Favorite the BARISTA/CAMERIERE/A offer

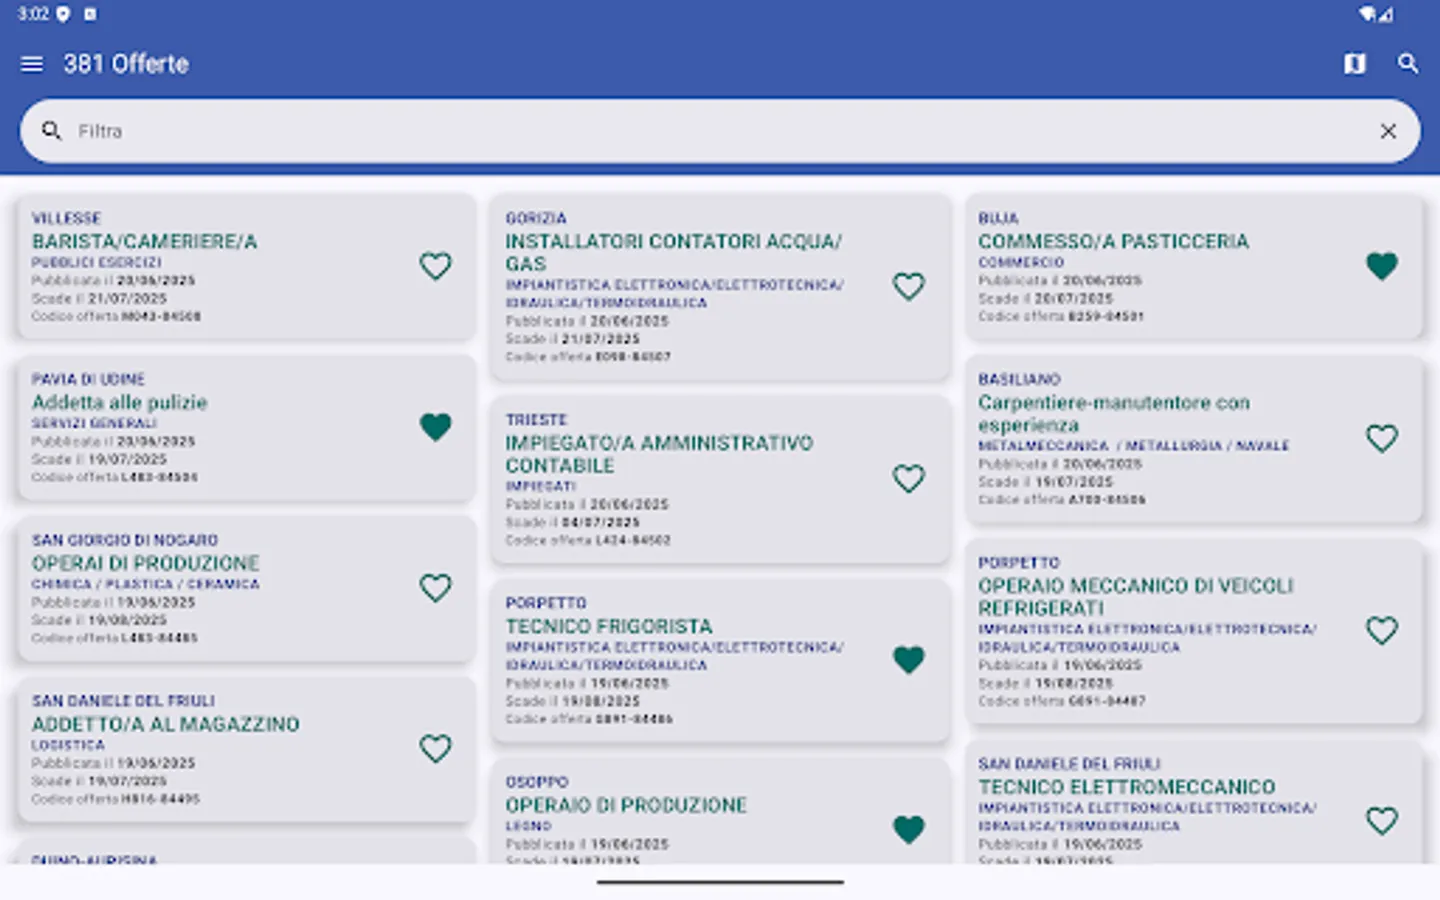[x=435, y=266]
